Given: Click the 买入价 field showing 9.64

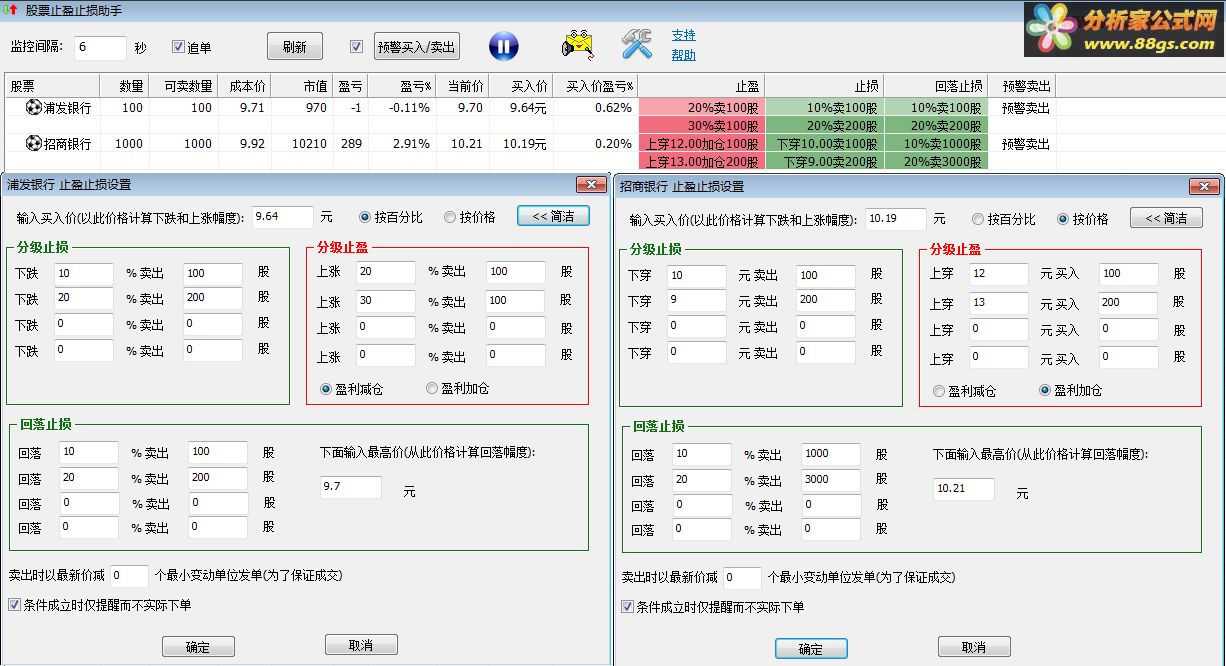Looking at the screenshot, I should point(282,216).
